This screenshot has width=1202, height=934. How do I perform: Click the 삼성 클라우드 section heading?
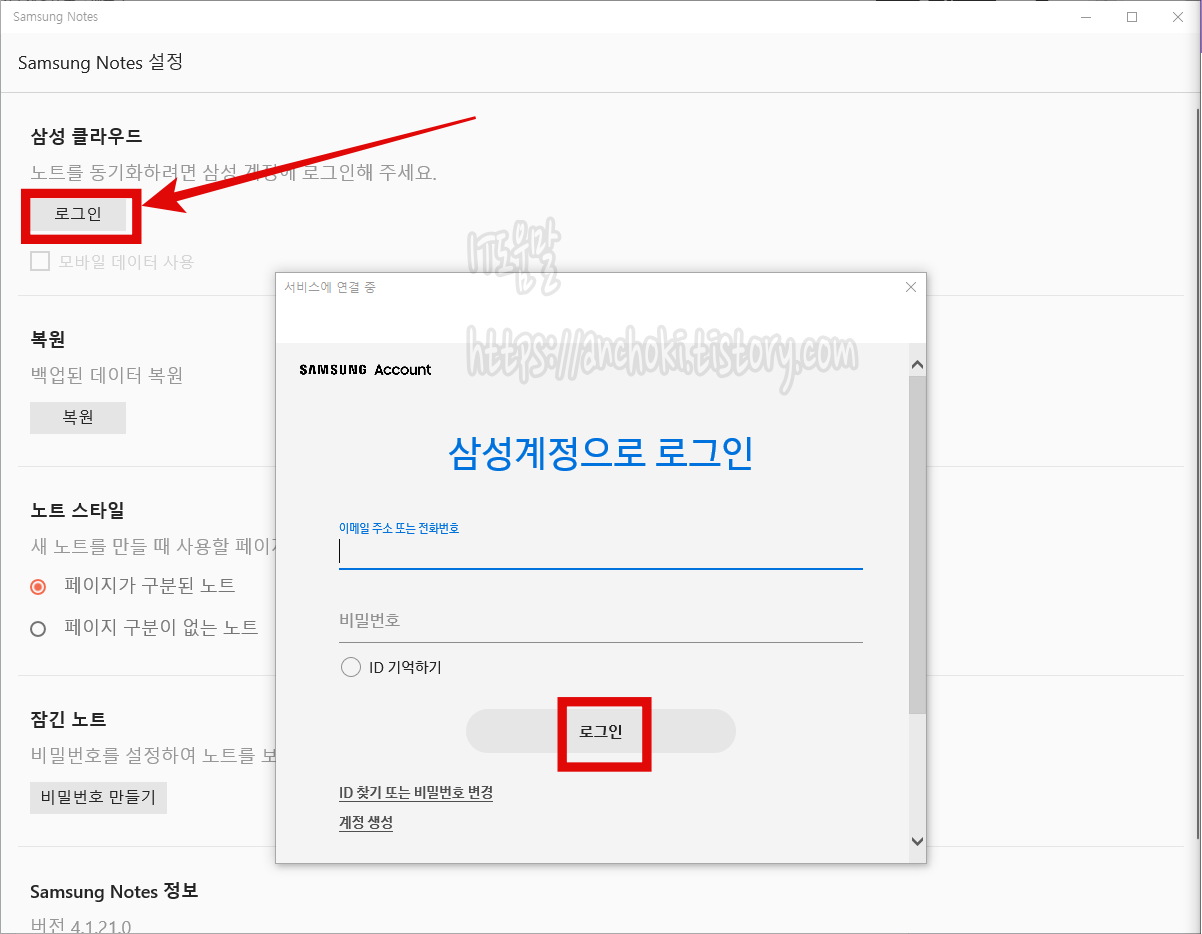point(86,136)
